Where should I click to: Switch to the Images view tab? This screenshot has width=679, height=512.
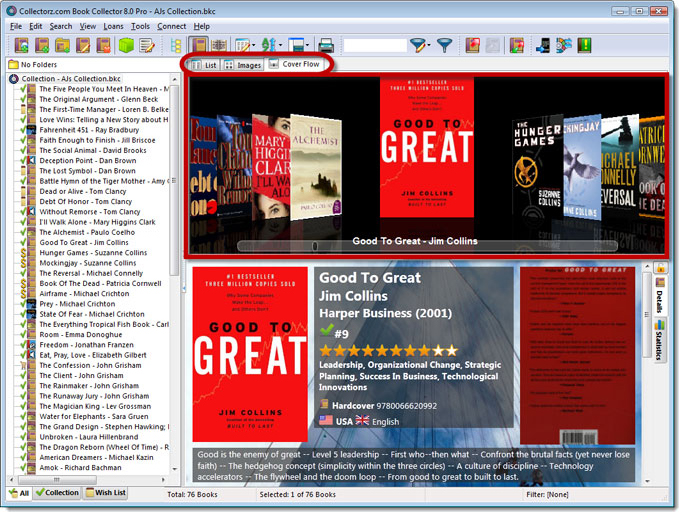coord(242,65)
